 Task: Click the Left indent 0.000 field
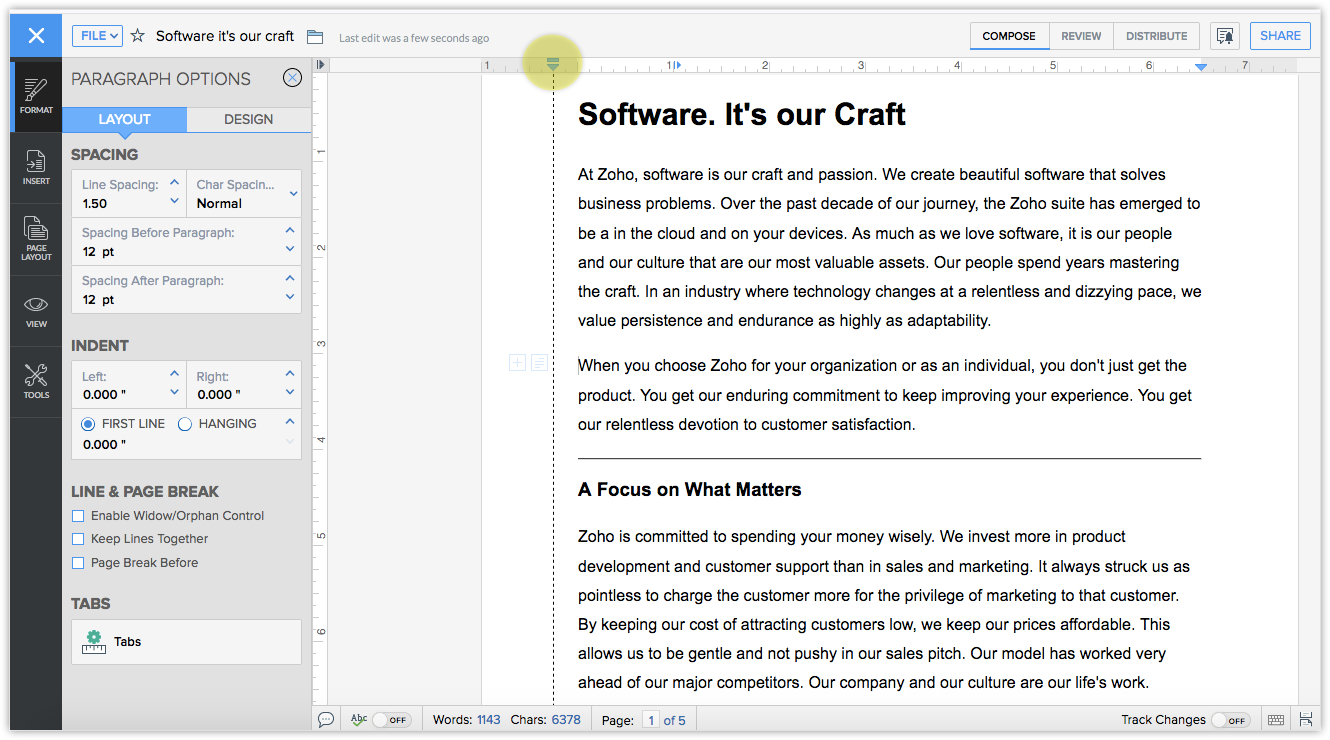[106, 394]
